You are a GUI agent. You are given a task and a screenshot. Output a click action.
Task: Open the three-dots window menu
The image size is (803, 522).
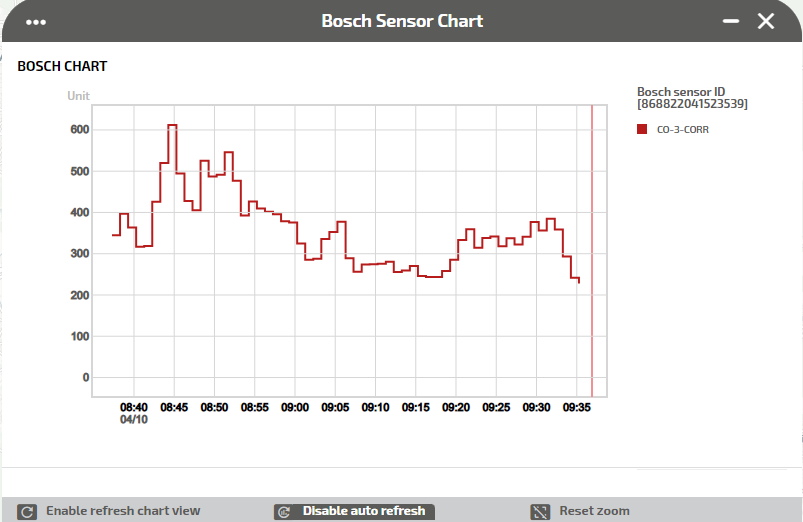pyautogui.click(x=37, y=21)
